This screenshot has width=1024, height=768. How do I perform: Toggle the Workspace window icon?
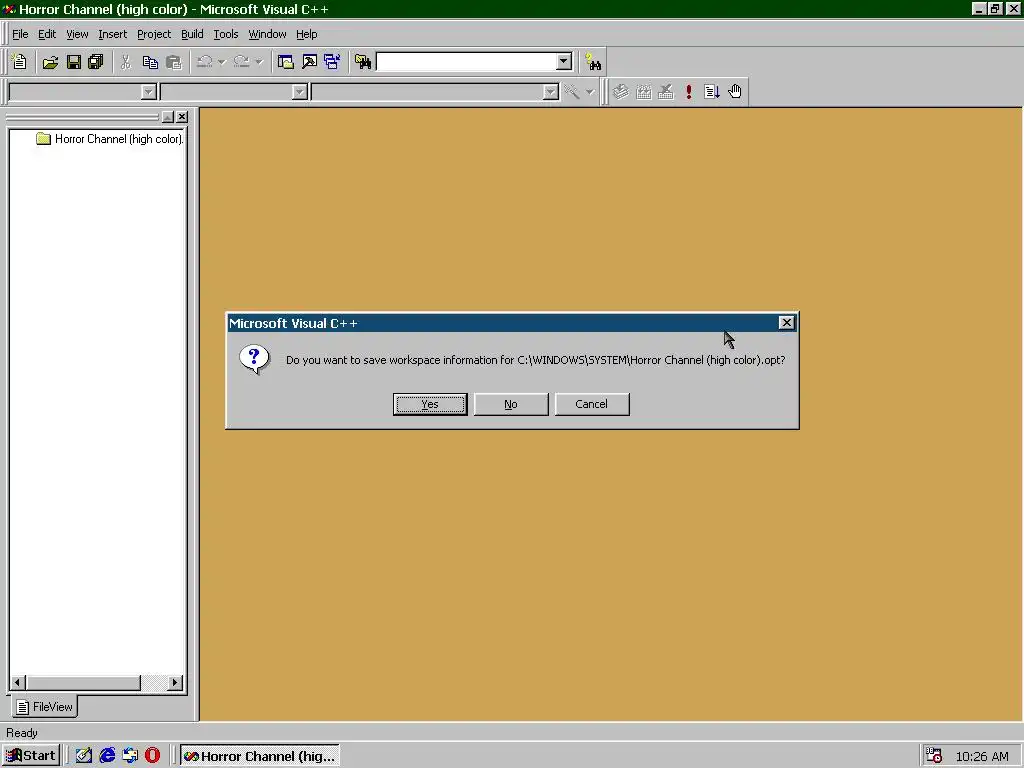point(285,62)
